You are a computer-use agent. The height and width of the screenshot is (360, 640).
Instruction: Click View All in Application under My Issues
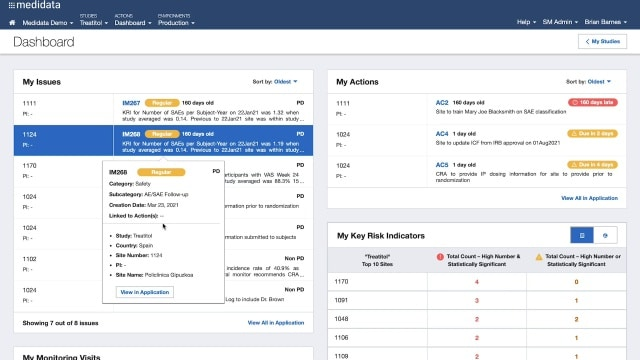pos(276,323)
